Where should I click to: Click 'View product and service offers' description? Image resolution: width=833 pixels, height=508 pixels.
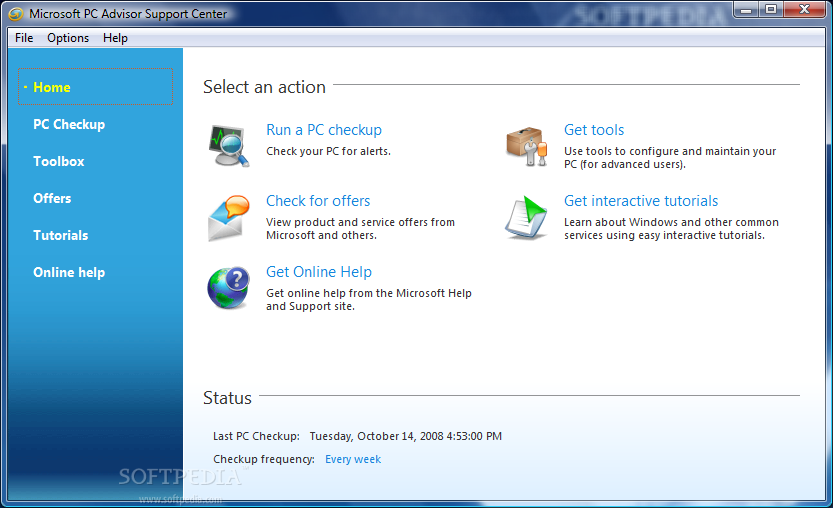[360, 228]
